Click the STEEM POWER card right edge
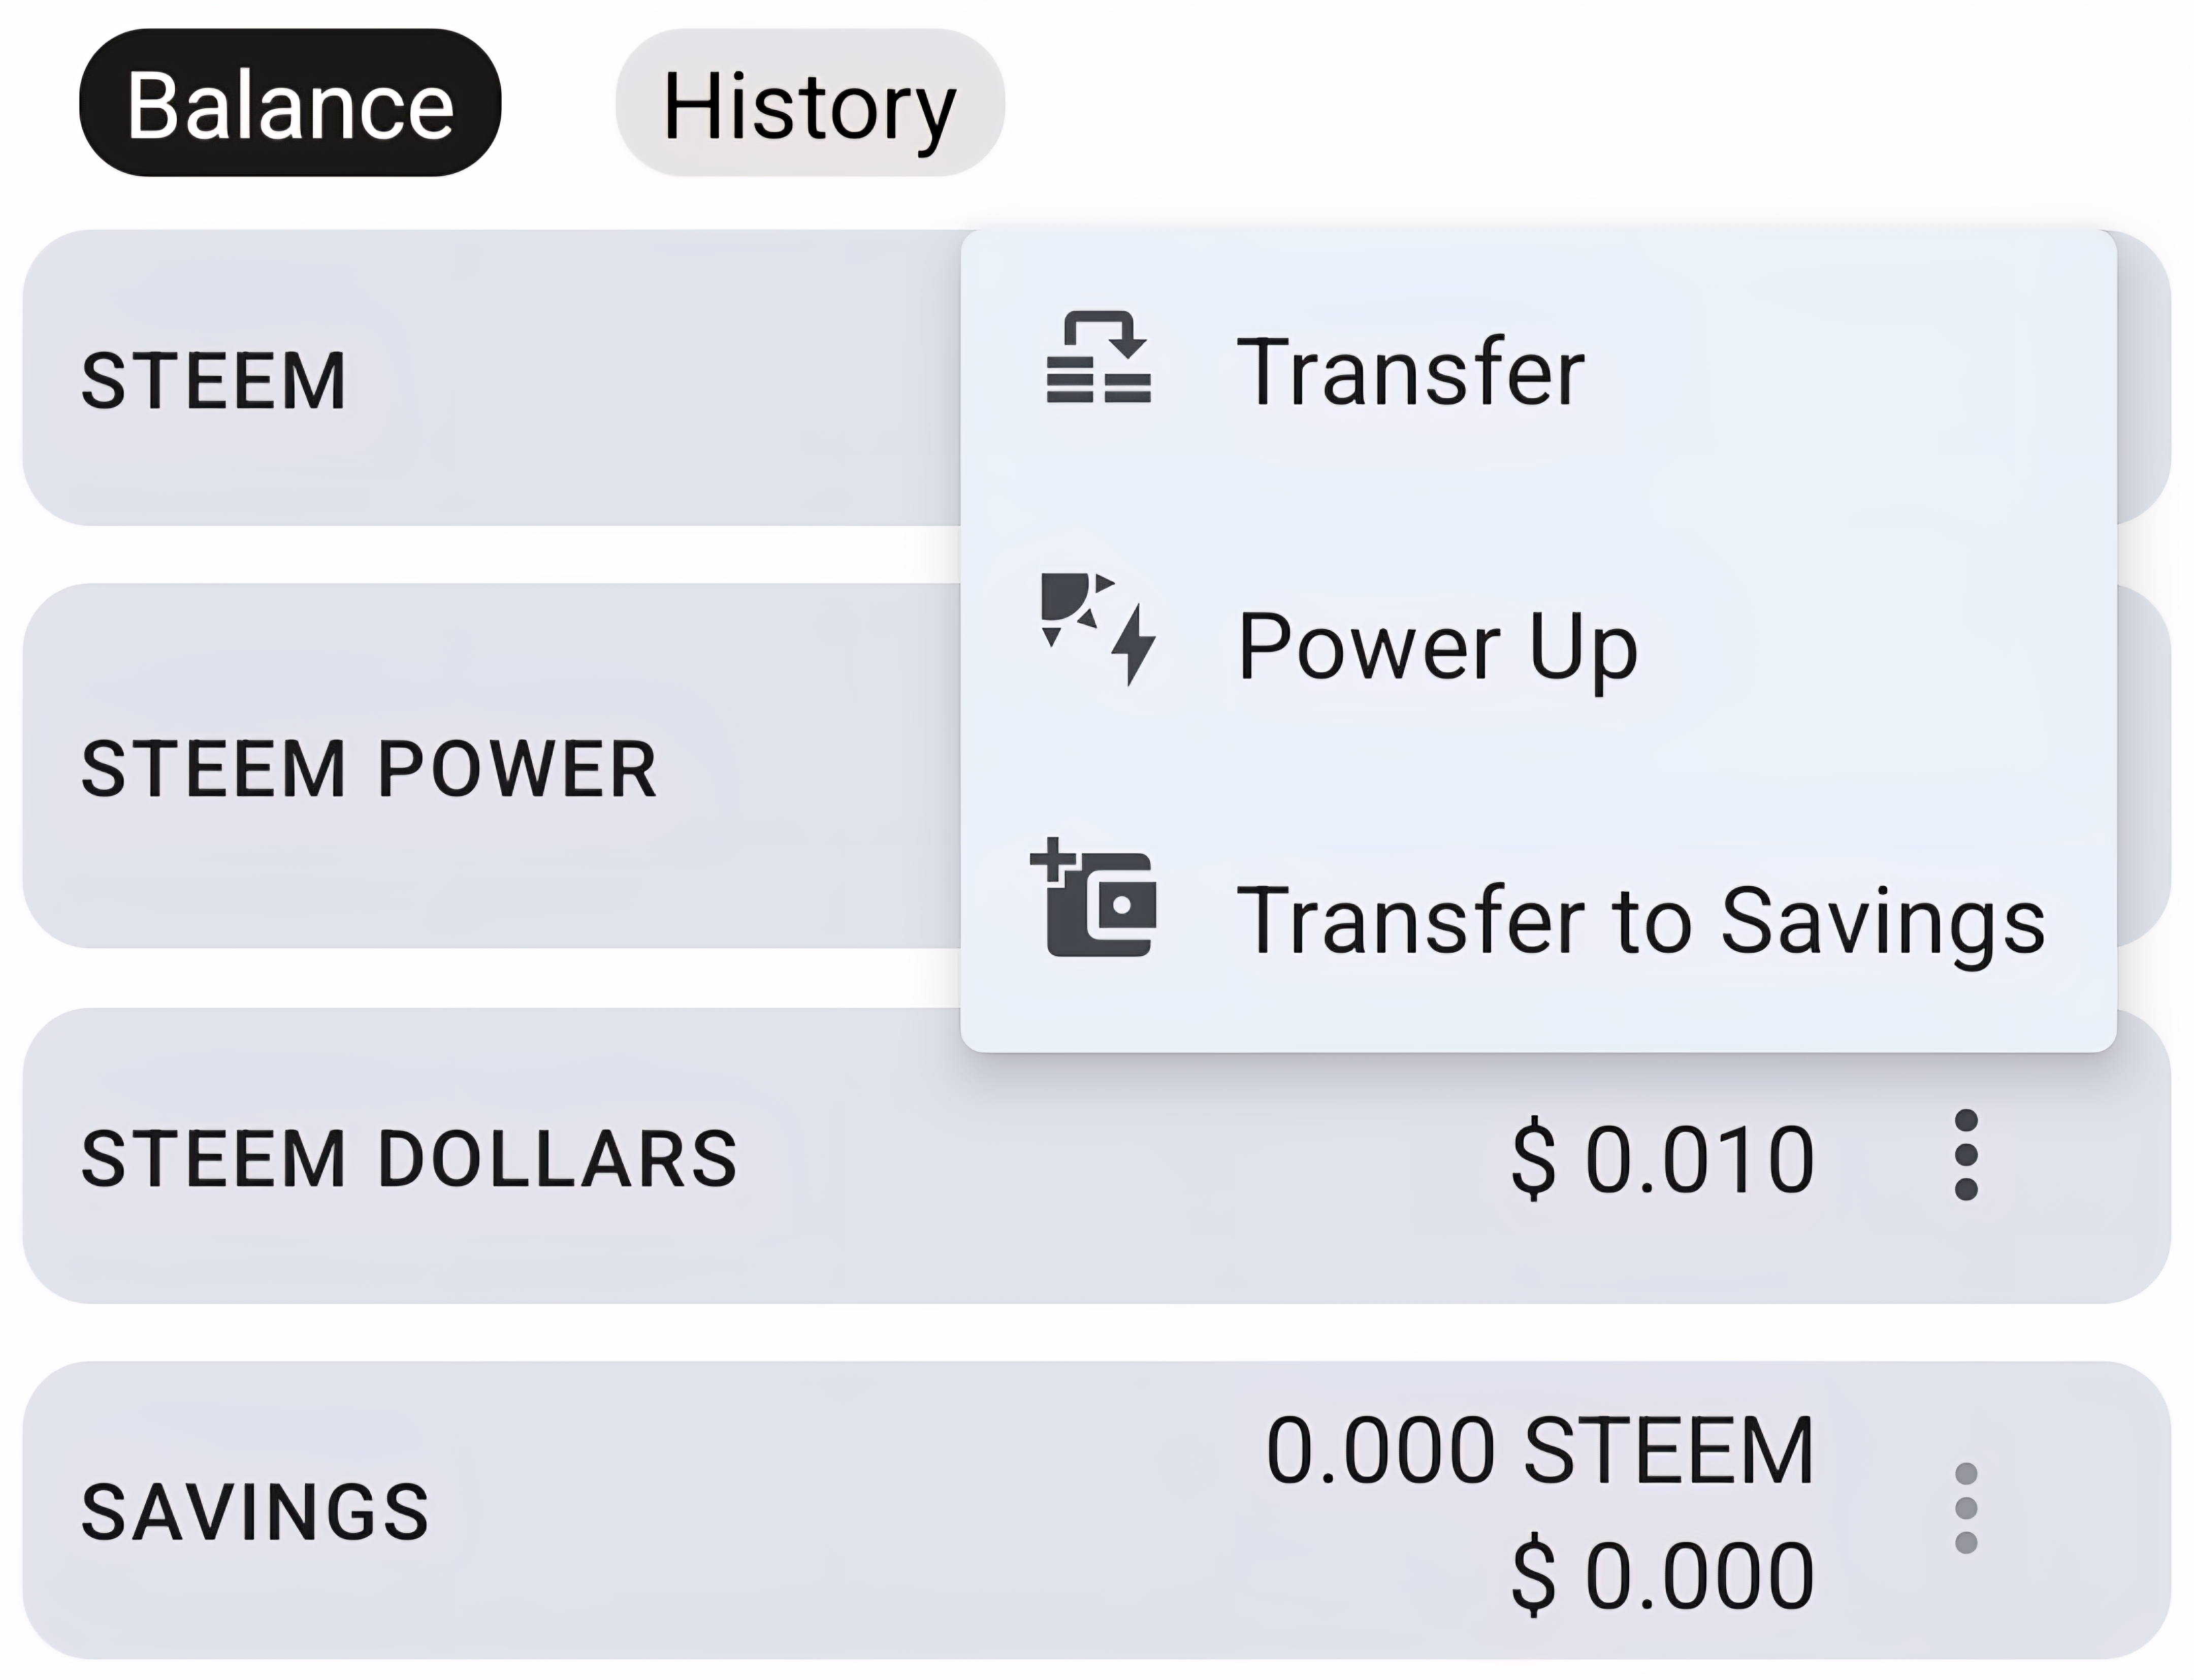The image size is (2194, 1680). click(2144, 766)
